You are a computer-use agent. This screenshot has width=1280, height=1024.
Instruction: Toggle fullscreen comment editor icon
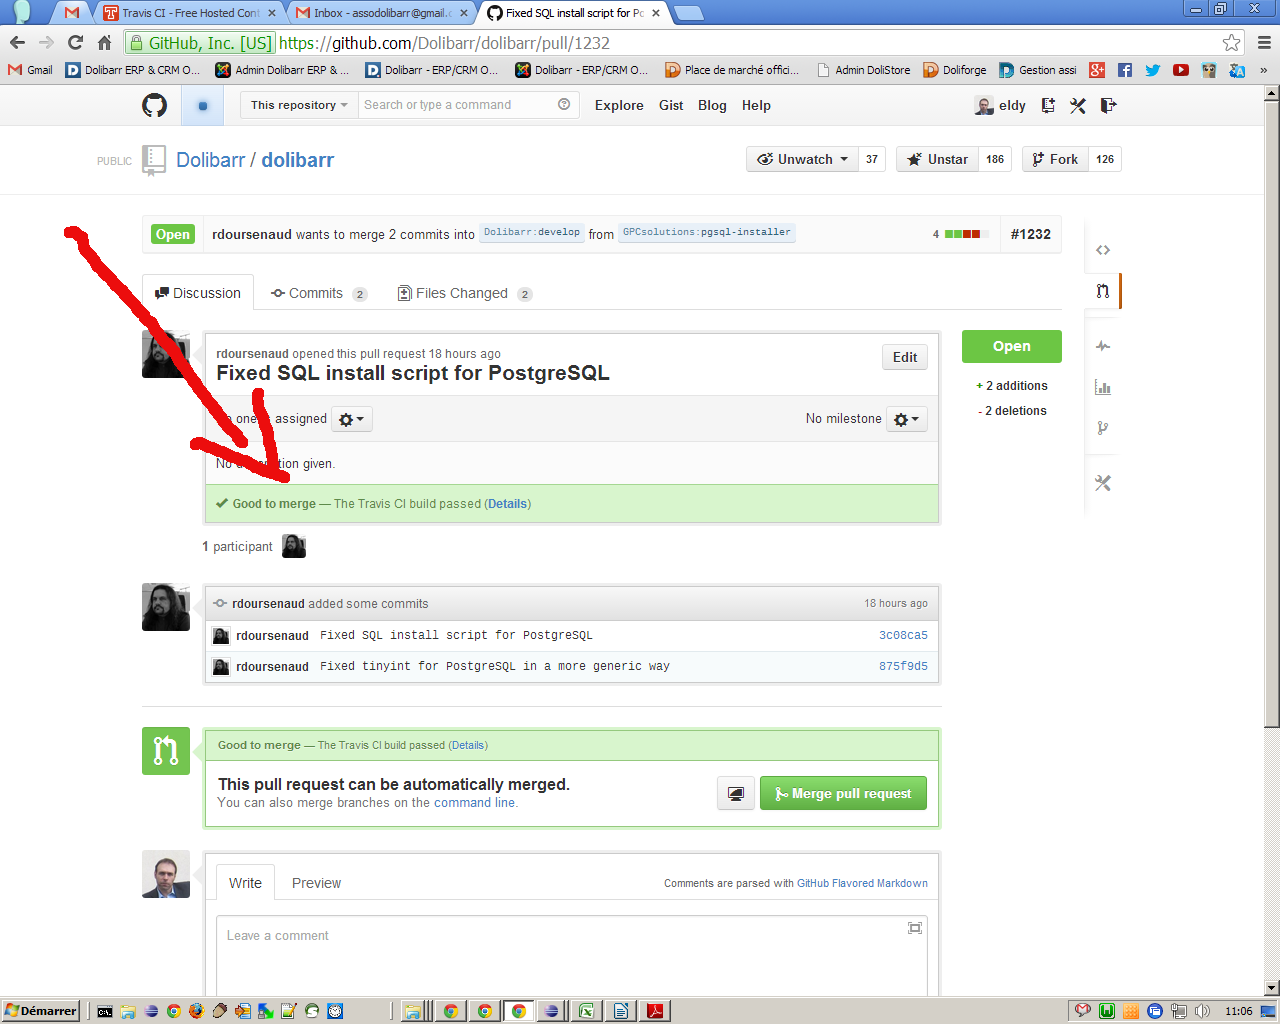click(914, 928)
